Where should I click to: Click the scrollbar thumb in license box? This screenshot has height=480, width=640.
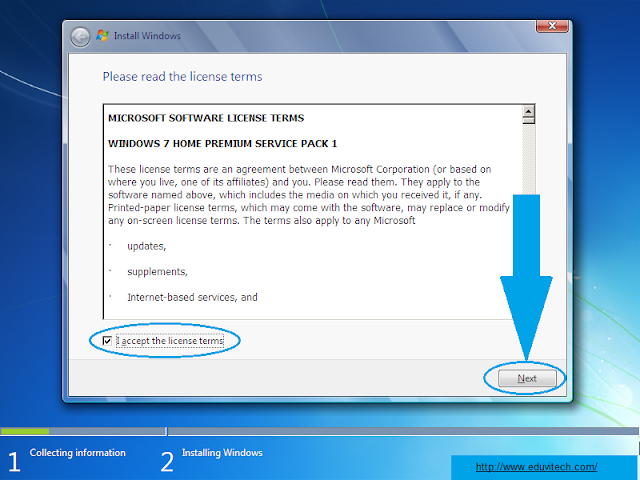pyautogui.click(x=529, y=120)
